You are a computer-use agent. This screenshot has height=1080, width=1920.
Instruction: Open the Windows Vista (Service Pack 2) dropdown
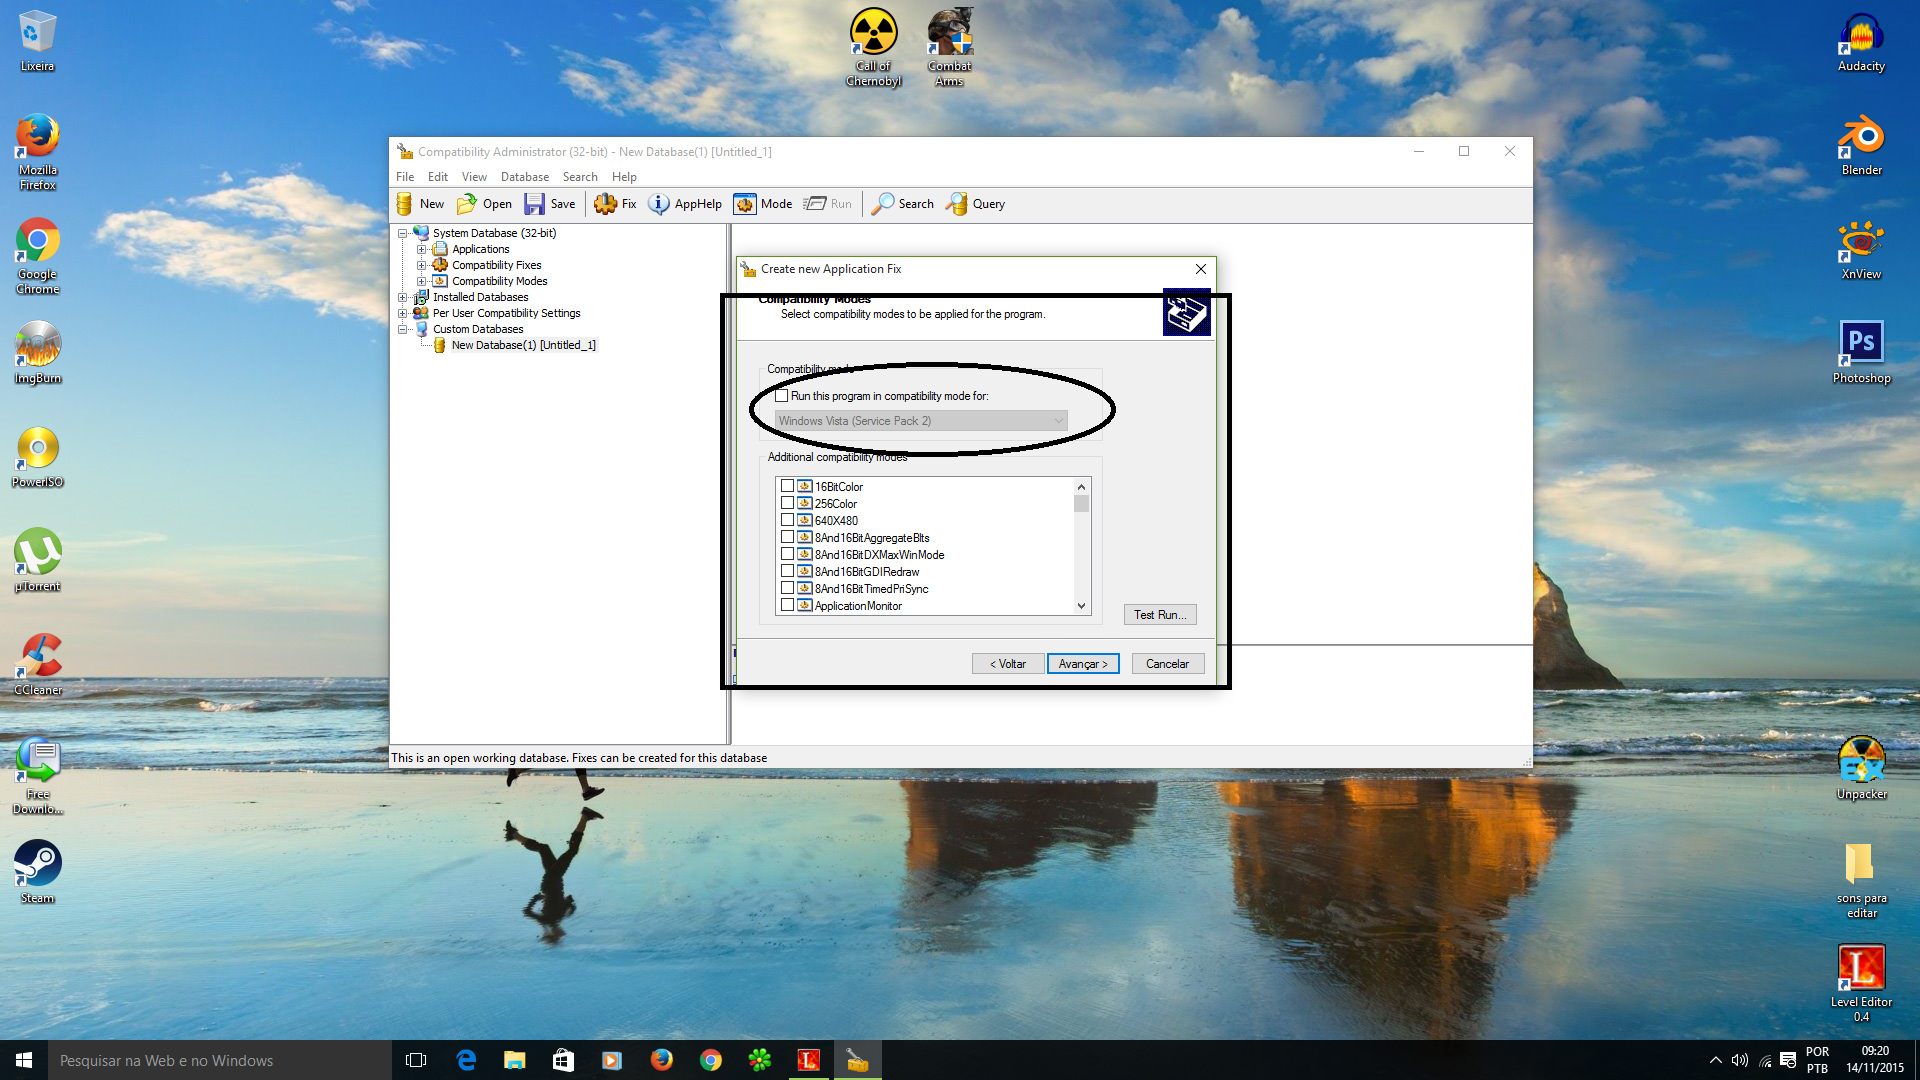[x=921, y=421]
